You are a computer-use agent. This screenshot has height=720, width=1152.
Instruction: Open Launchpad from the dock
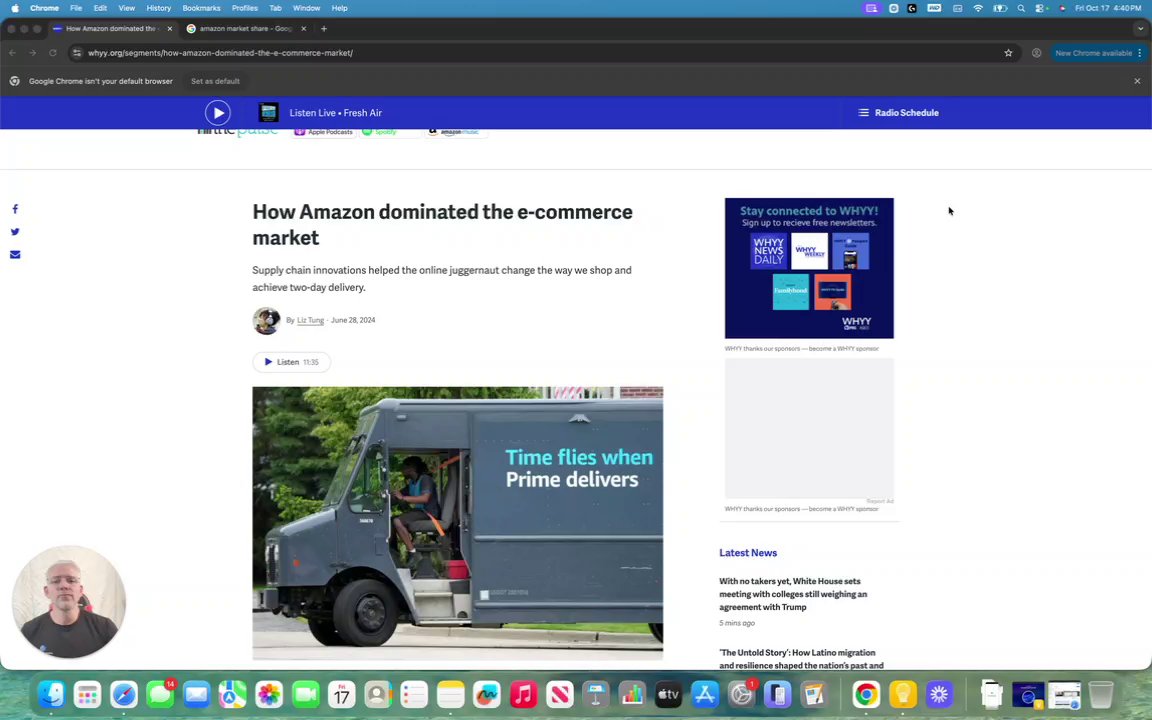coord(87,694)
